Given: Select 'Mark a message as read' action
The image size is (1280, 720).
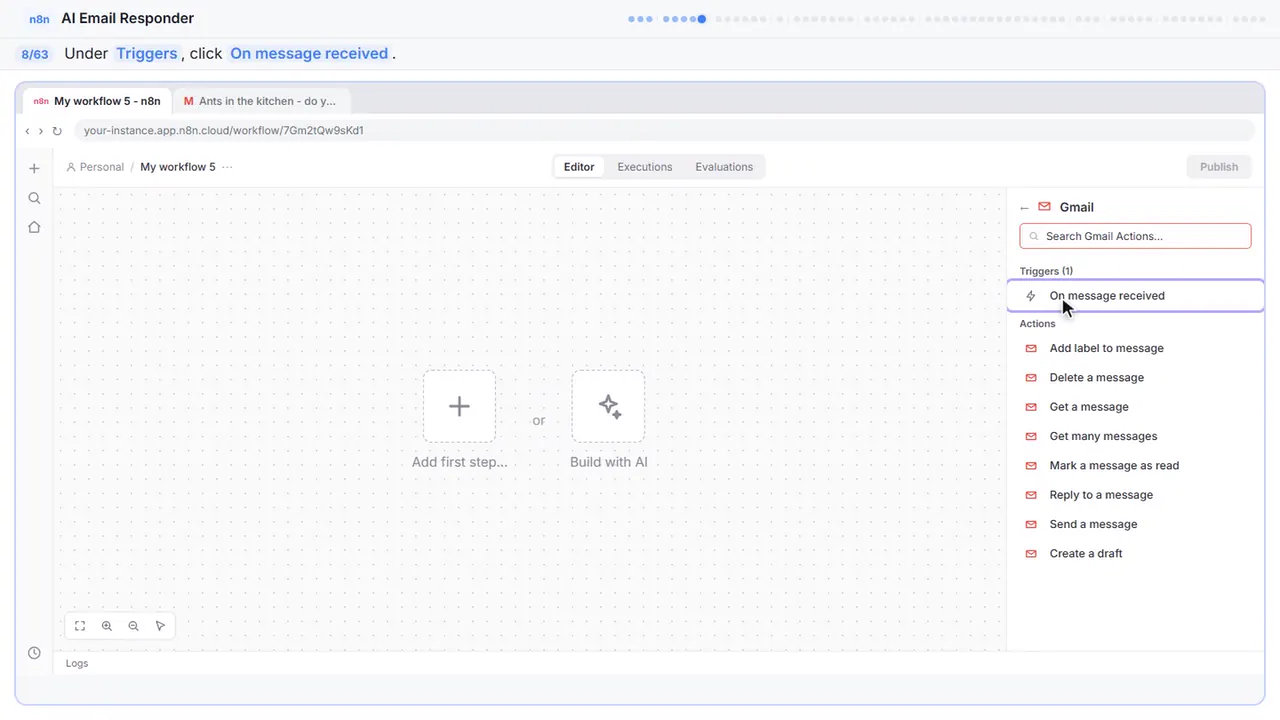Looking at the screenshot, I should [1135, 466].
